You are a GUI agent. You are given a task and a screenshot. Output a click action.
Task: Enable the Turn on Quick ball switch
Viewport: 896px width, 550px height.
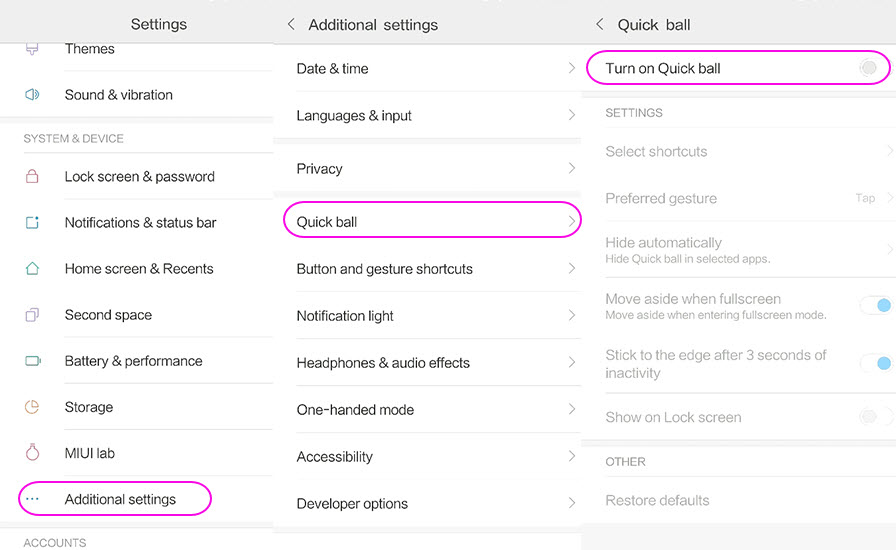pyautogui.click(x=869, y=68)
